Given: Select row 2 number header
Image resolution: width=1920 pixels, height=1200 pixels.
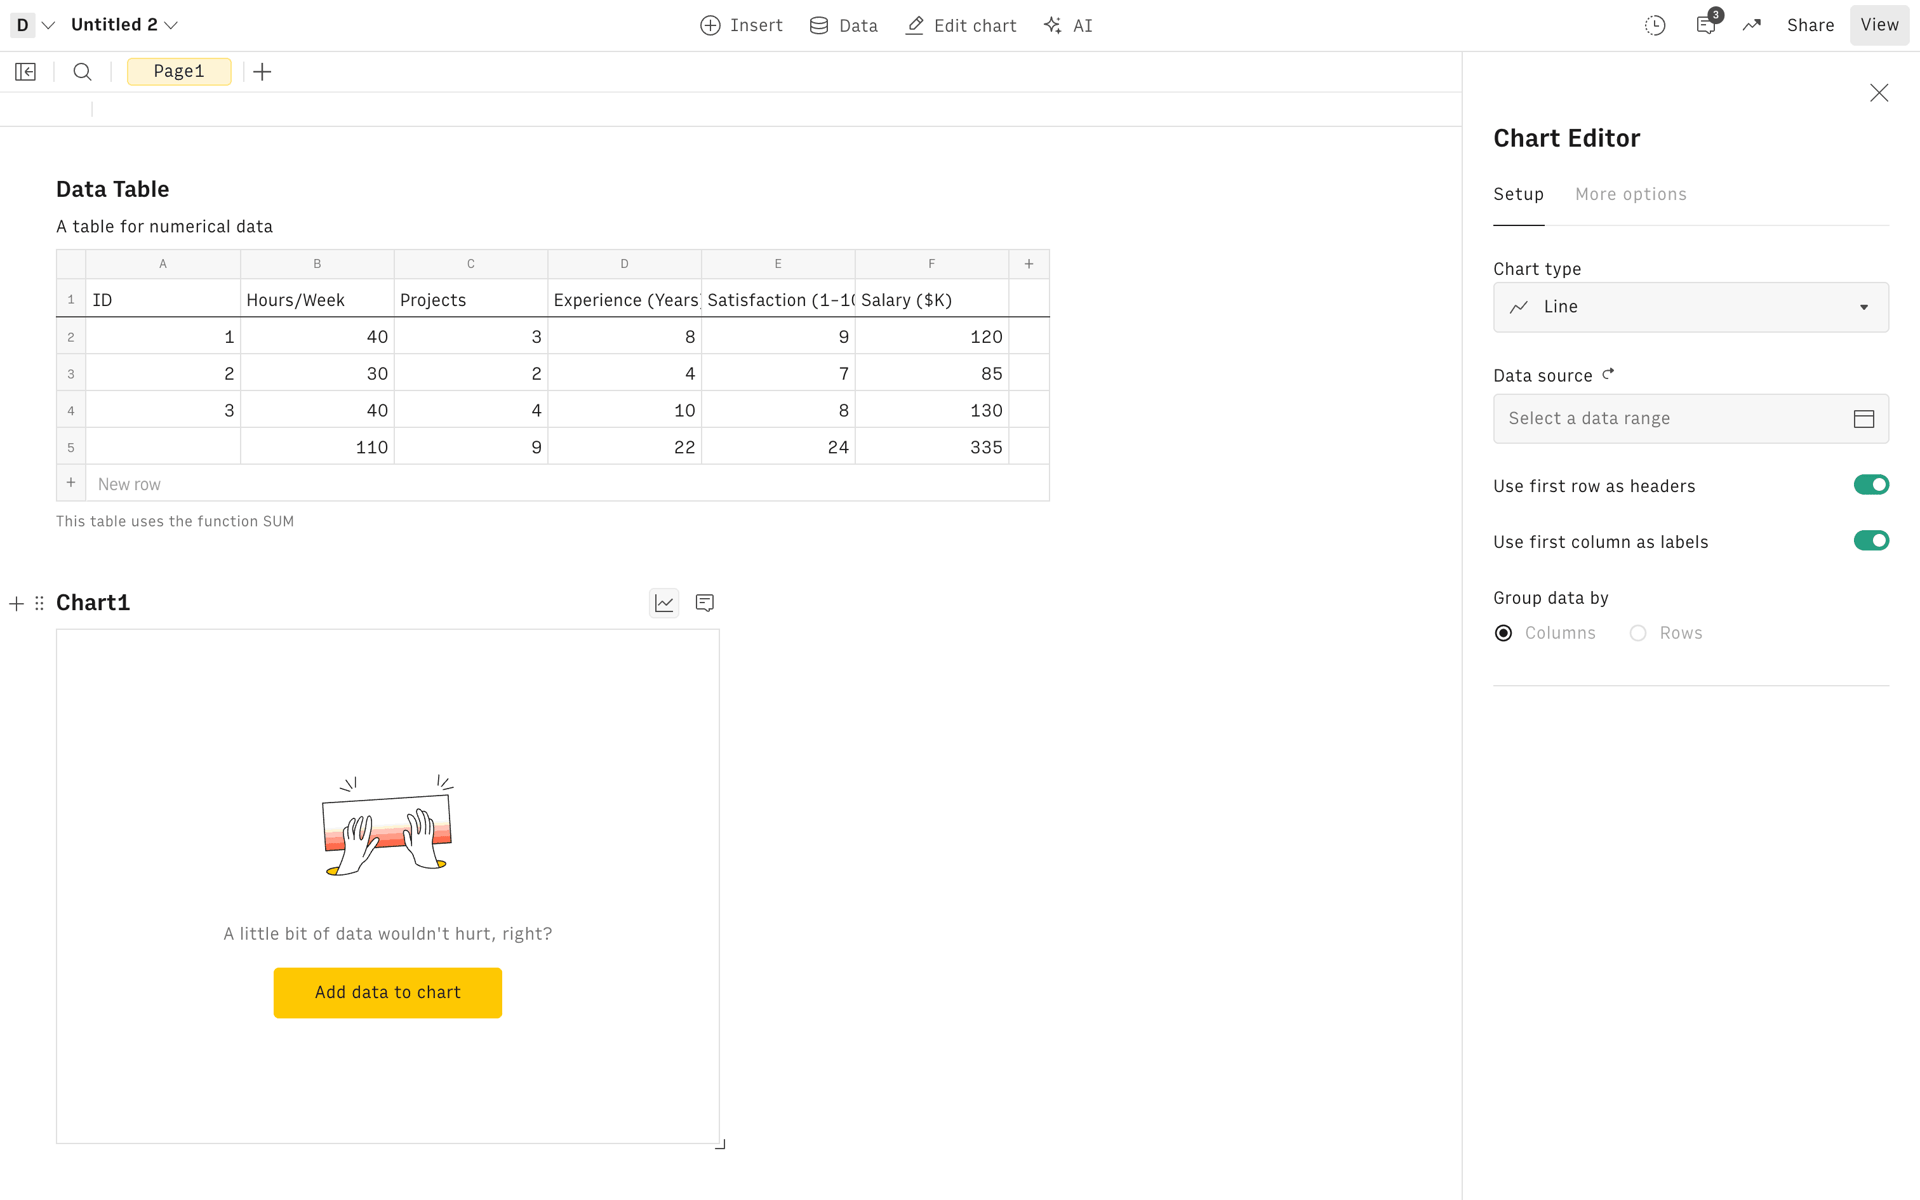Looking at the screenshot, I should point(71,337).
